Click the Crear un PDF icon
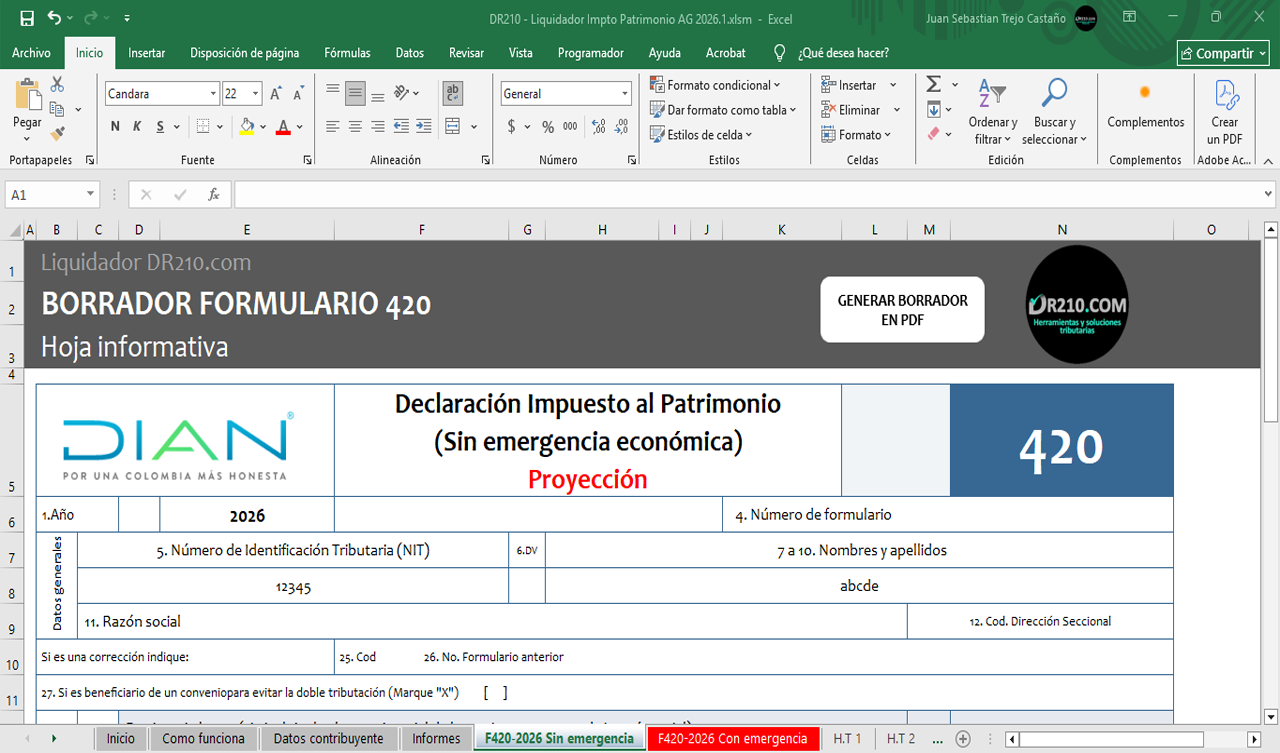 (x=1225, y=110)
